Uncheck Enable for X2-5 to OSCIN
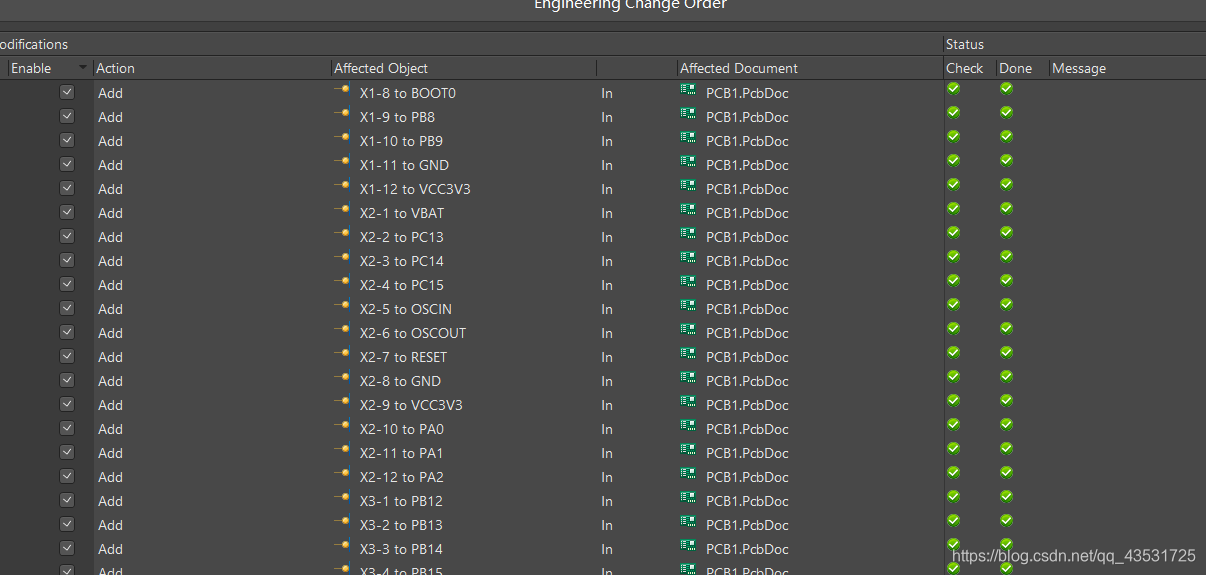The image size is (1206, 575). point(67,308)
